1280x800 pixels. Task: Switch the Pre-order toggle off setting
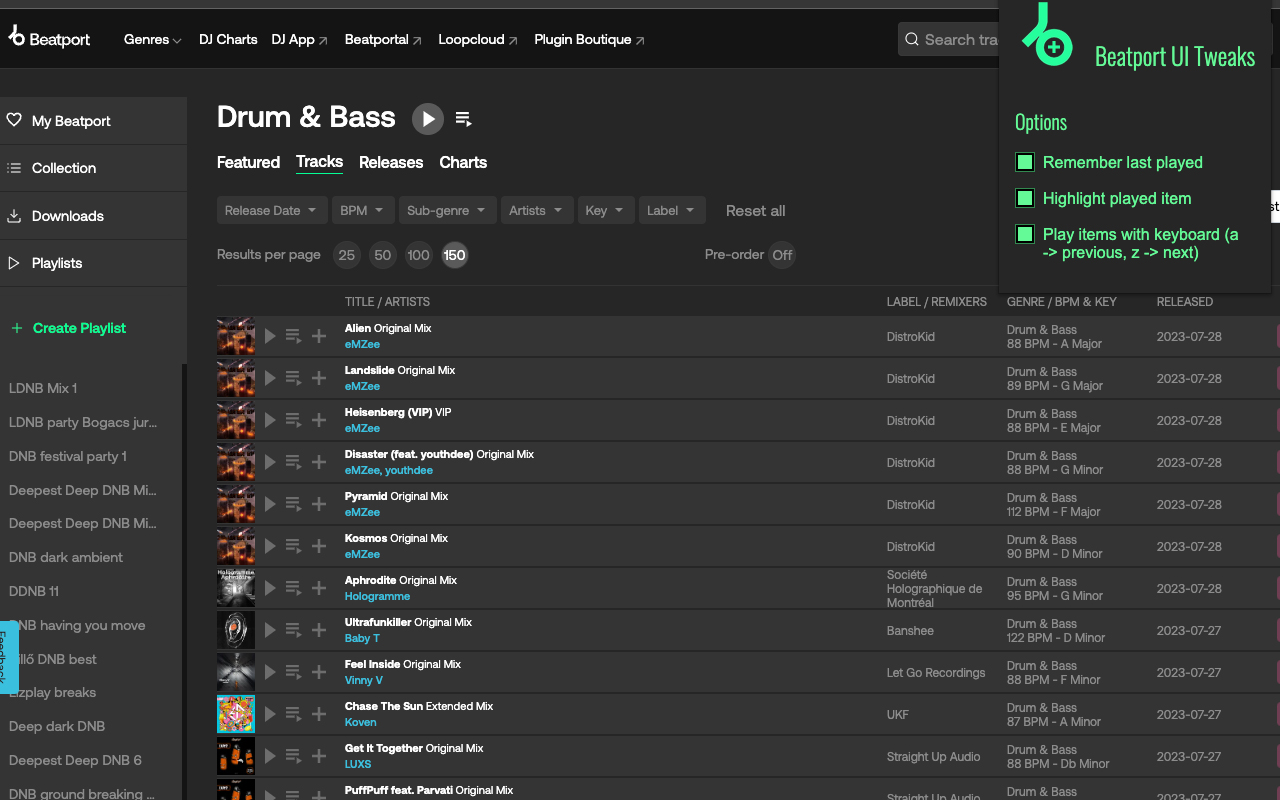click(782, 255)
